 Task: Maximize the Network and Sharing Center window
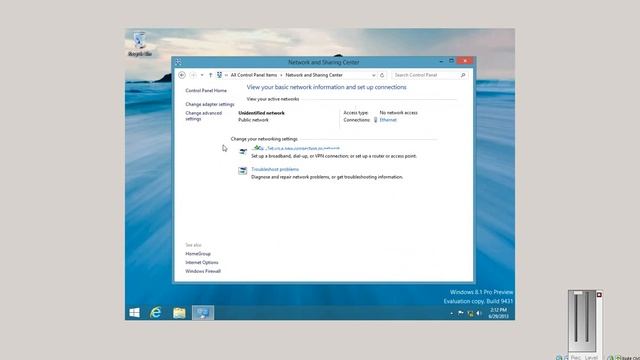(x=451, y=61)
